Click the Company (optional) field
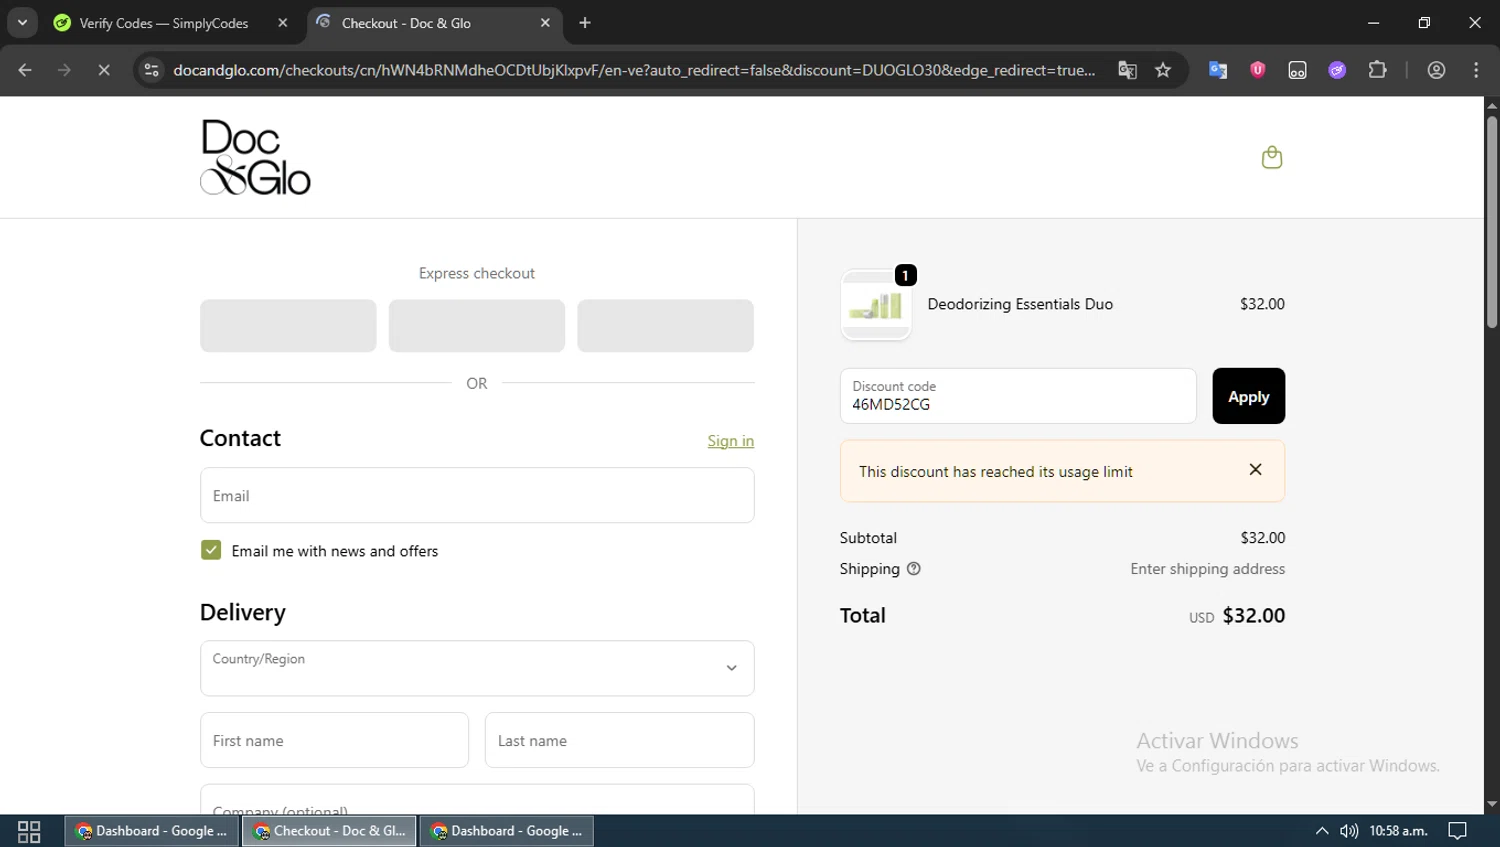Viewport: 1500px width, 847px height. point(477,799)
